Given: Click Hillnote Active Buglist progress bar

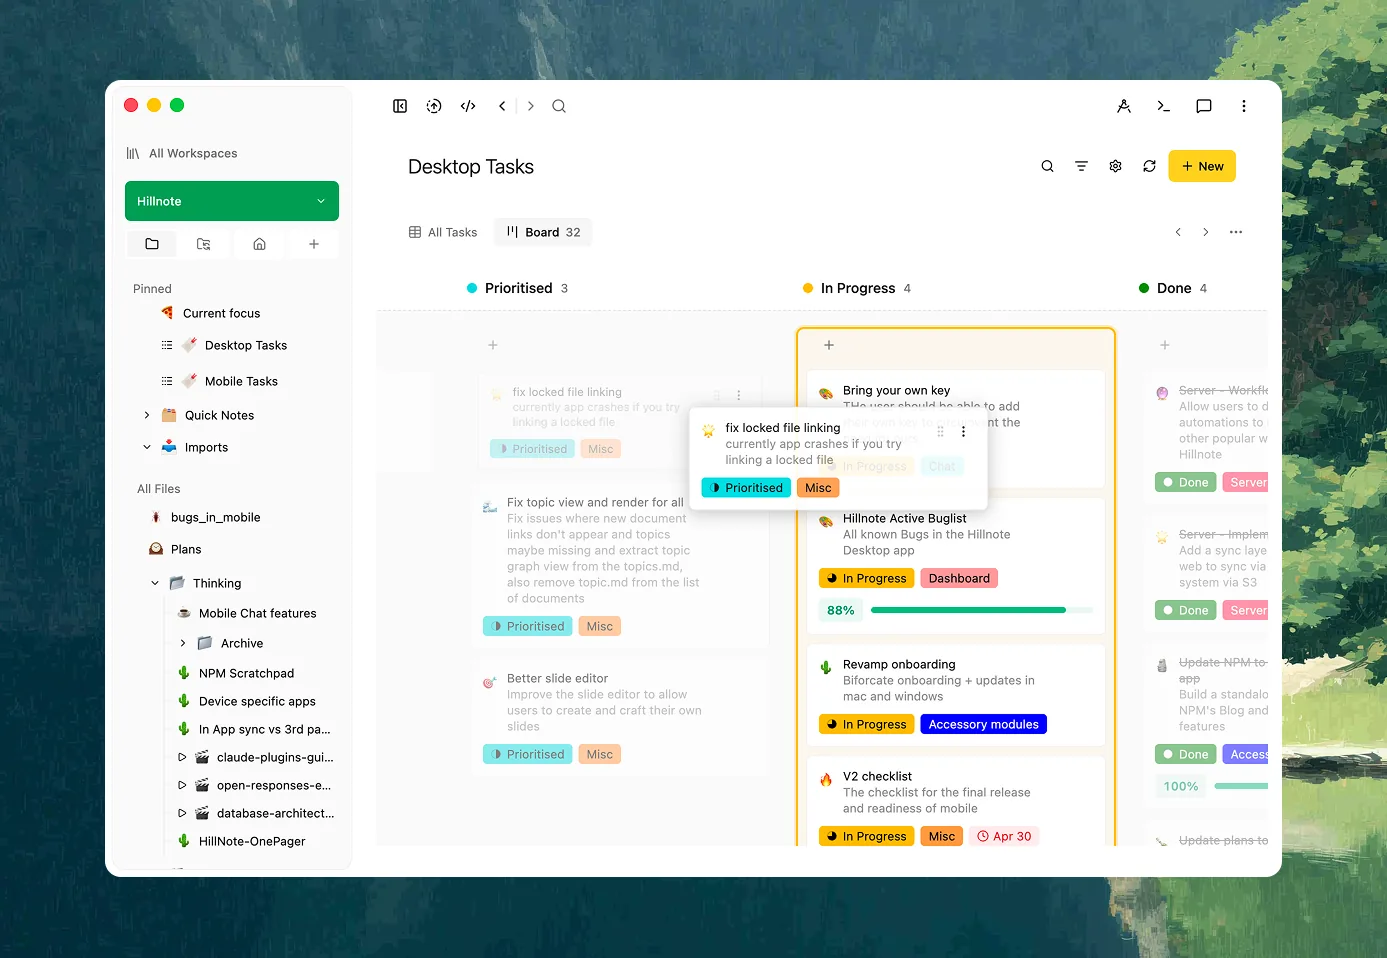Looking at the screenshot, I should click(982, 610).
